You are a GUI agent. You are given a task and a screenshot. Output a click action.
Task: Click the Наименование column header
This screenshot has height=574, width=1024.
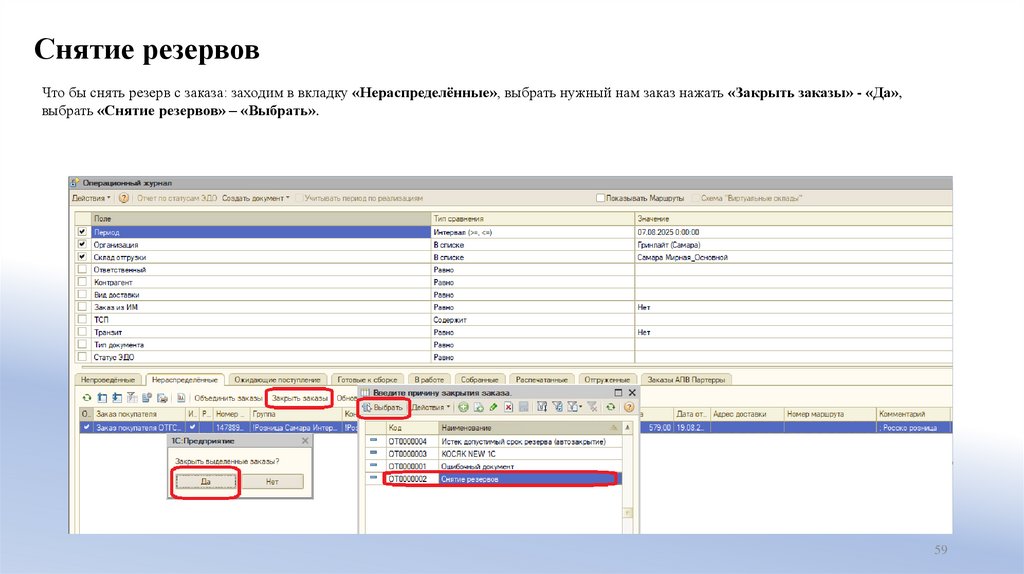[530, 428]
